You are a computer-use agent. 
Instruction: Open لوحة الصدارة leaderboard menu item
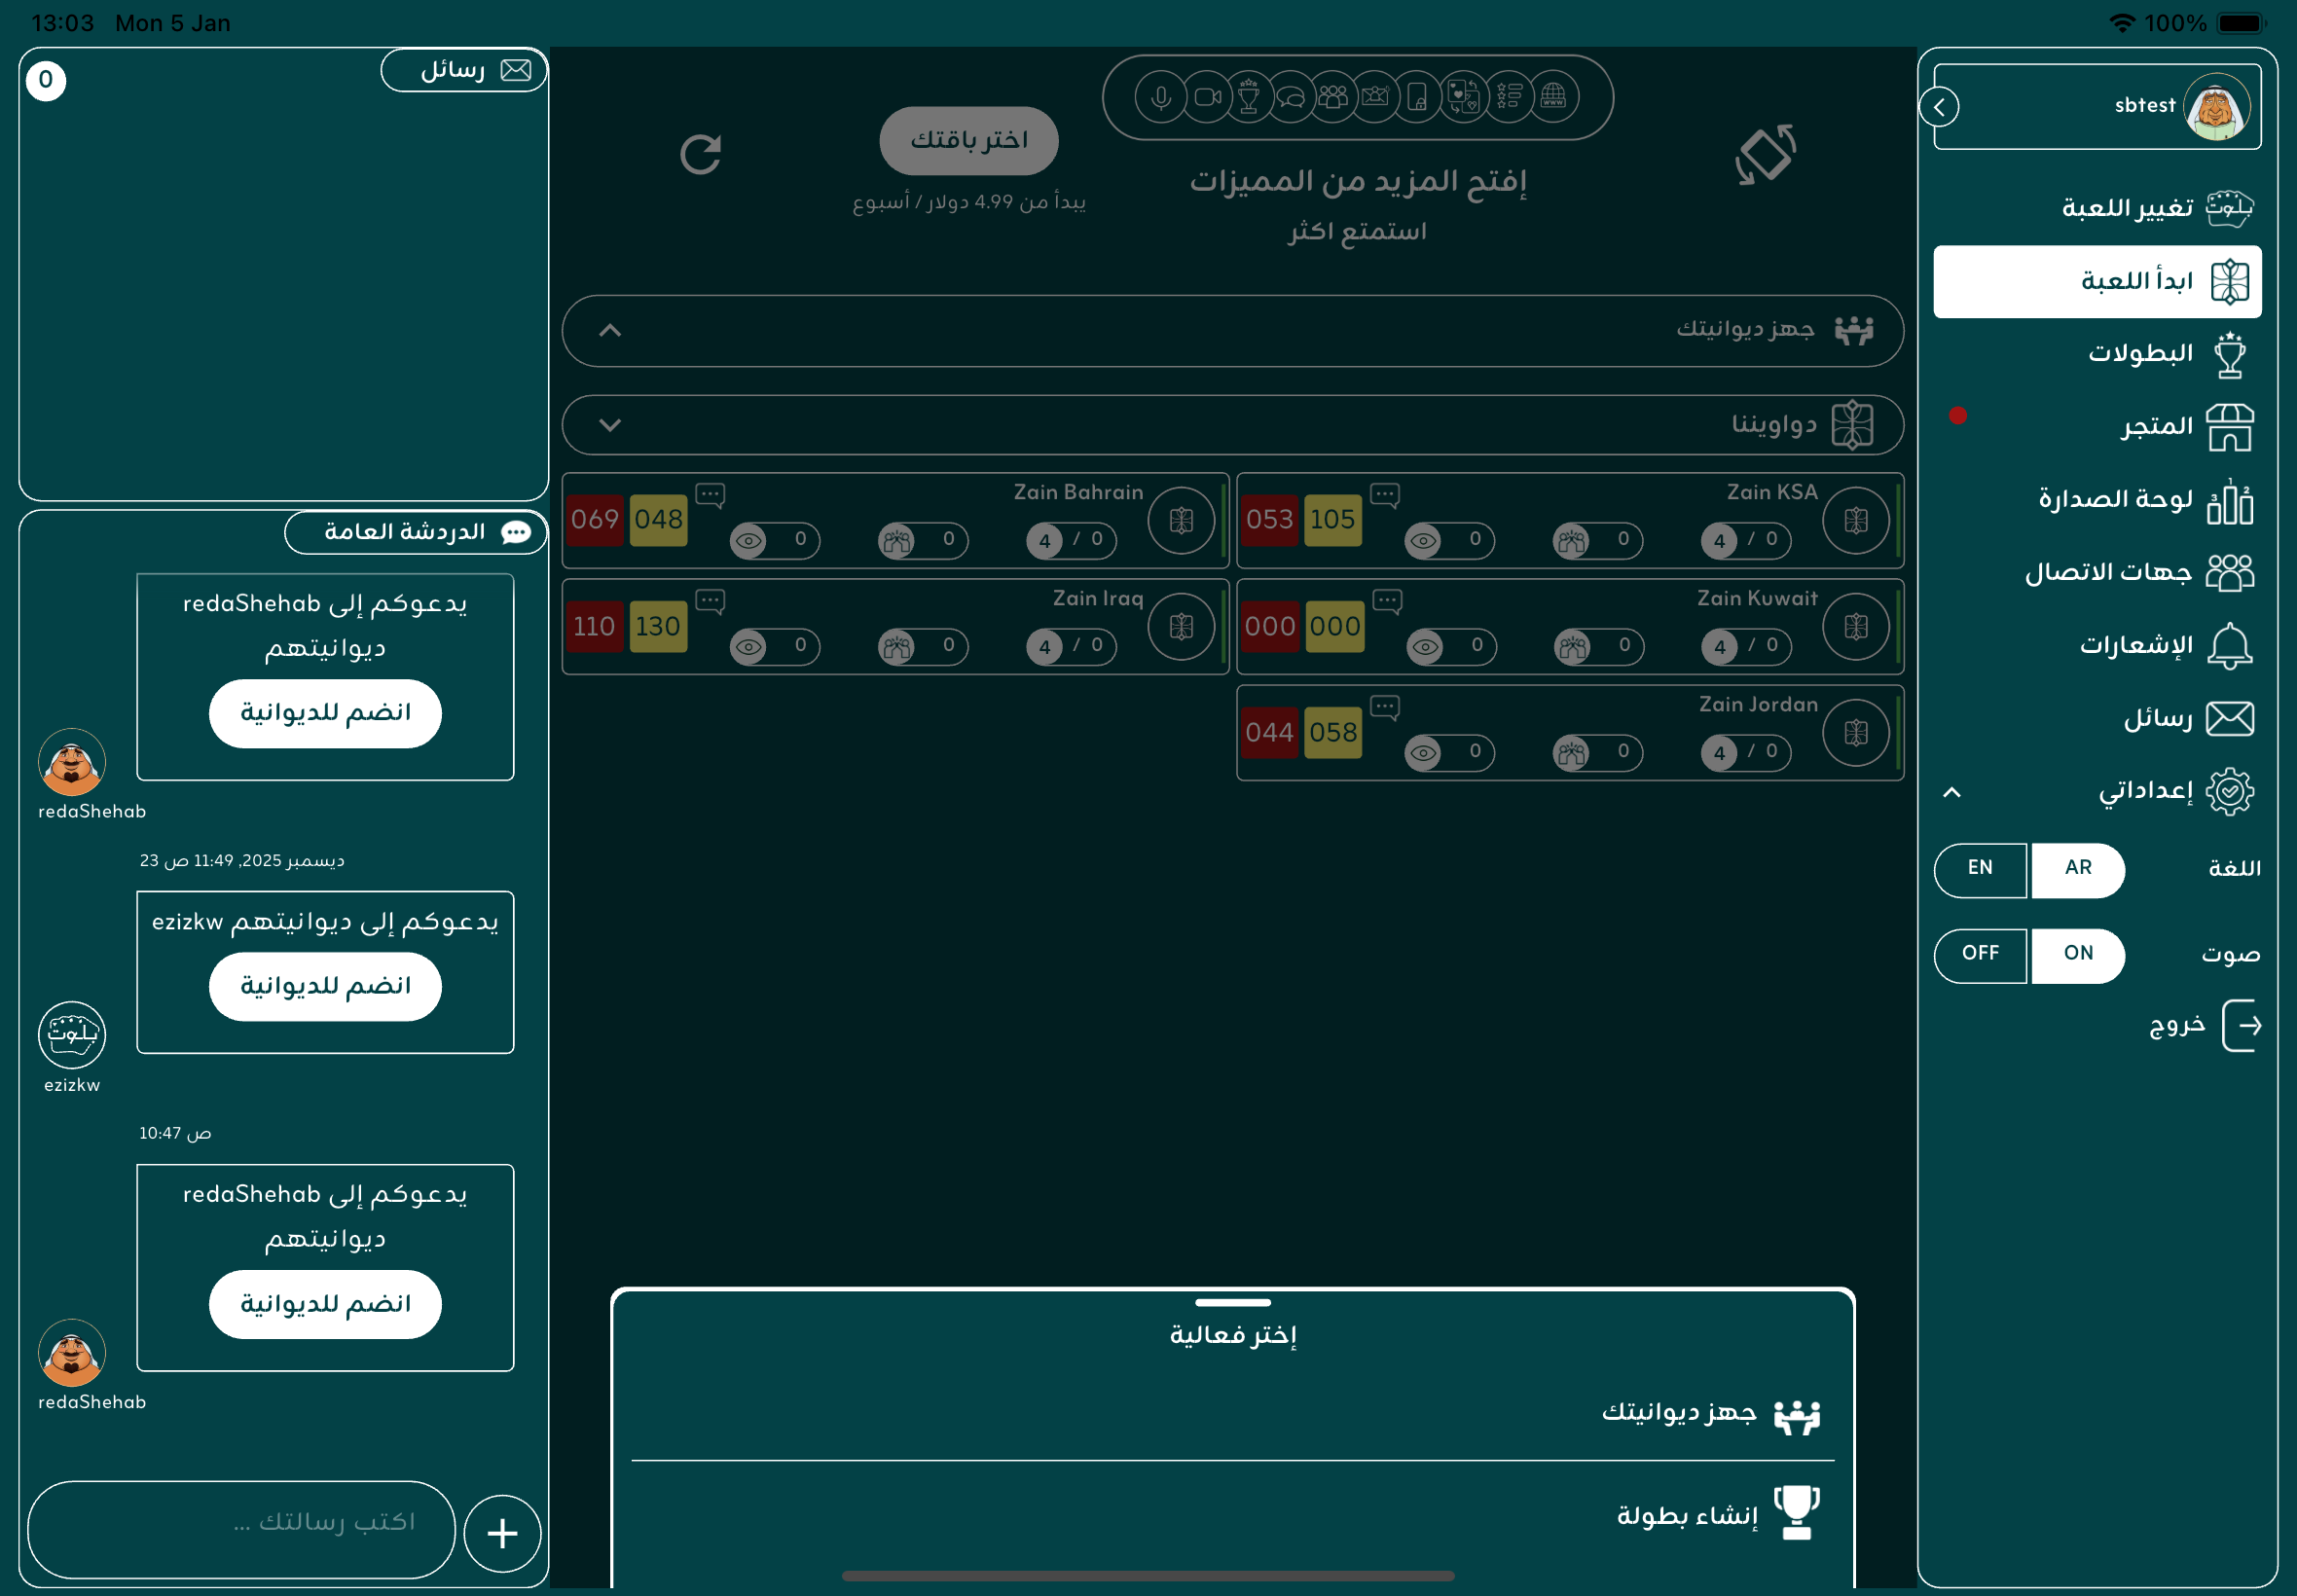point(2115,500)
